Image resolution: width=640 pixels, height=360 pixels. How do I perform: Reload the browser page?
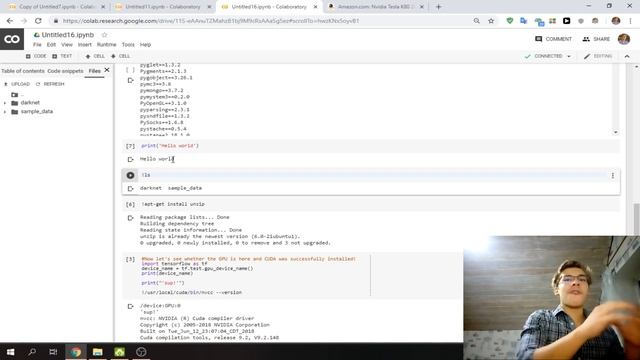(38, 20)
